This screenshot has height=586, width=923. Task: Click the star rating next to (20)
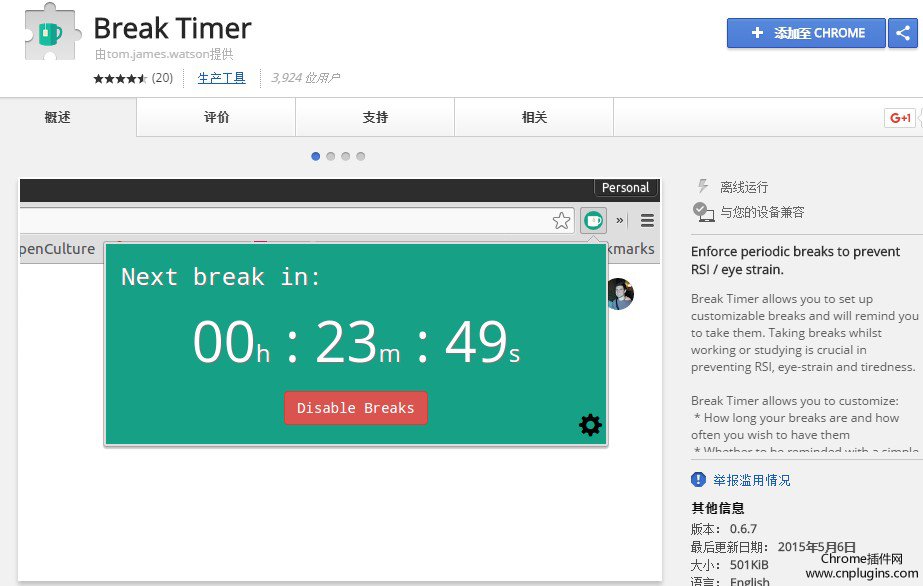tap(120, 78)
